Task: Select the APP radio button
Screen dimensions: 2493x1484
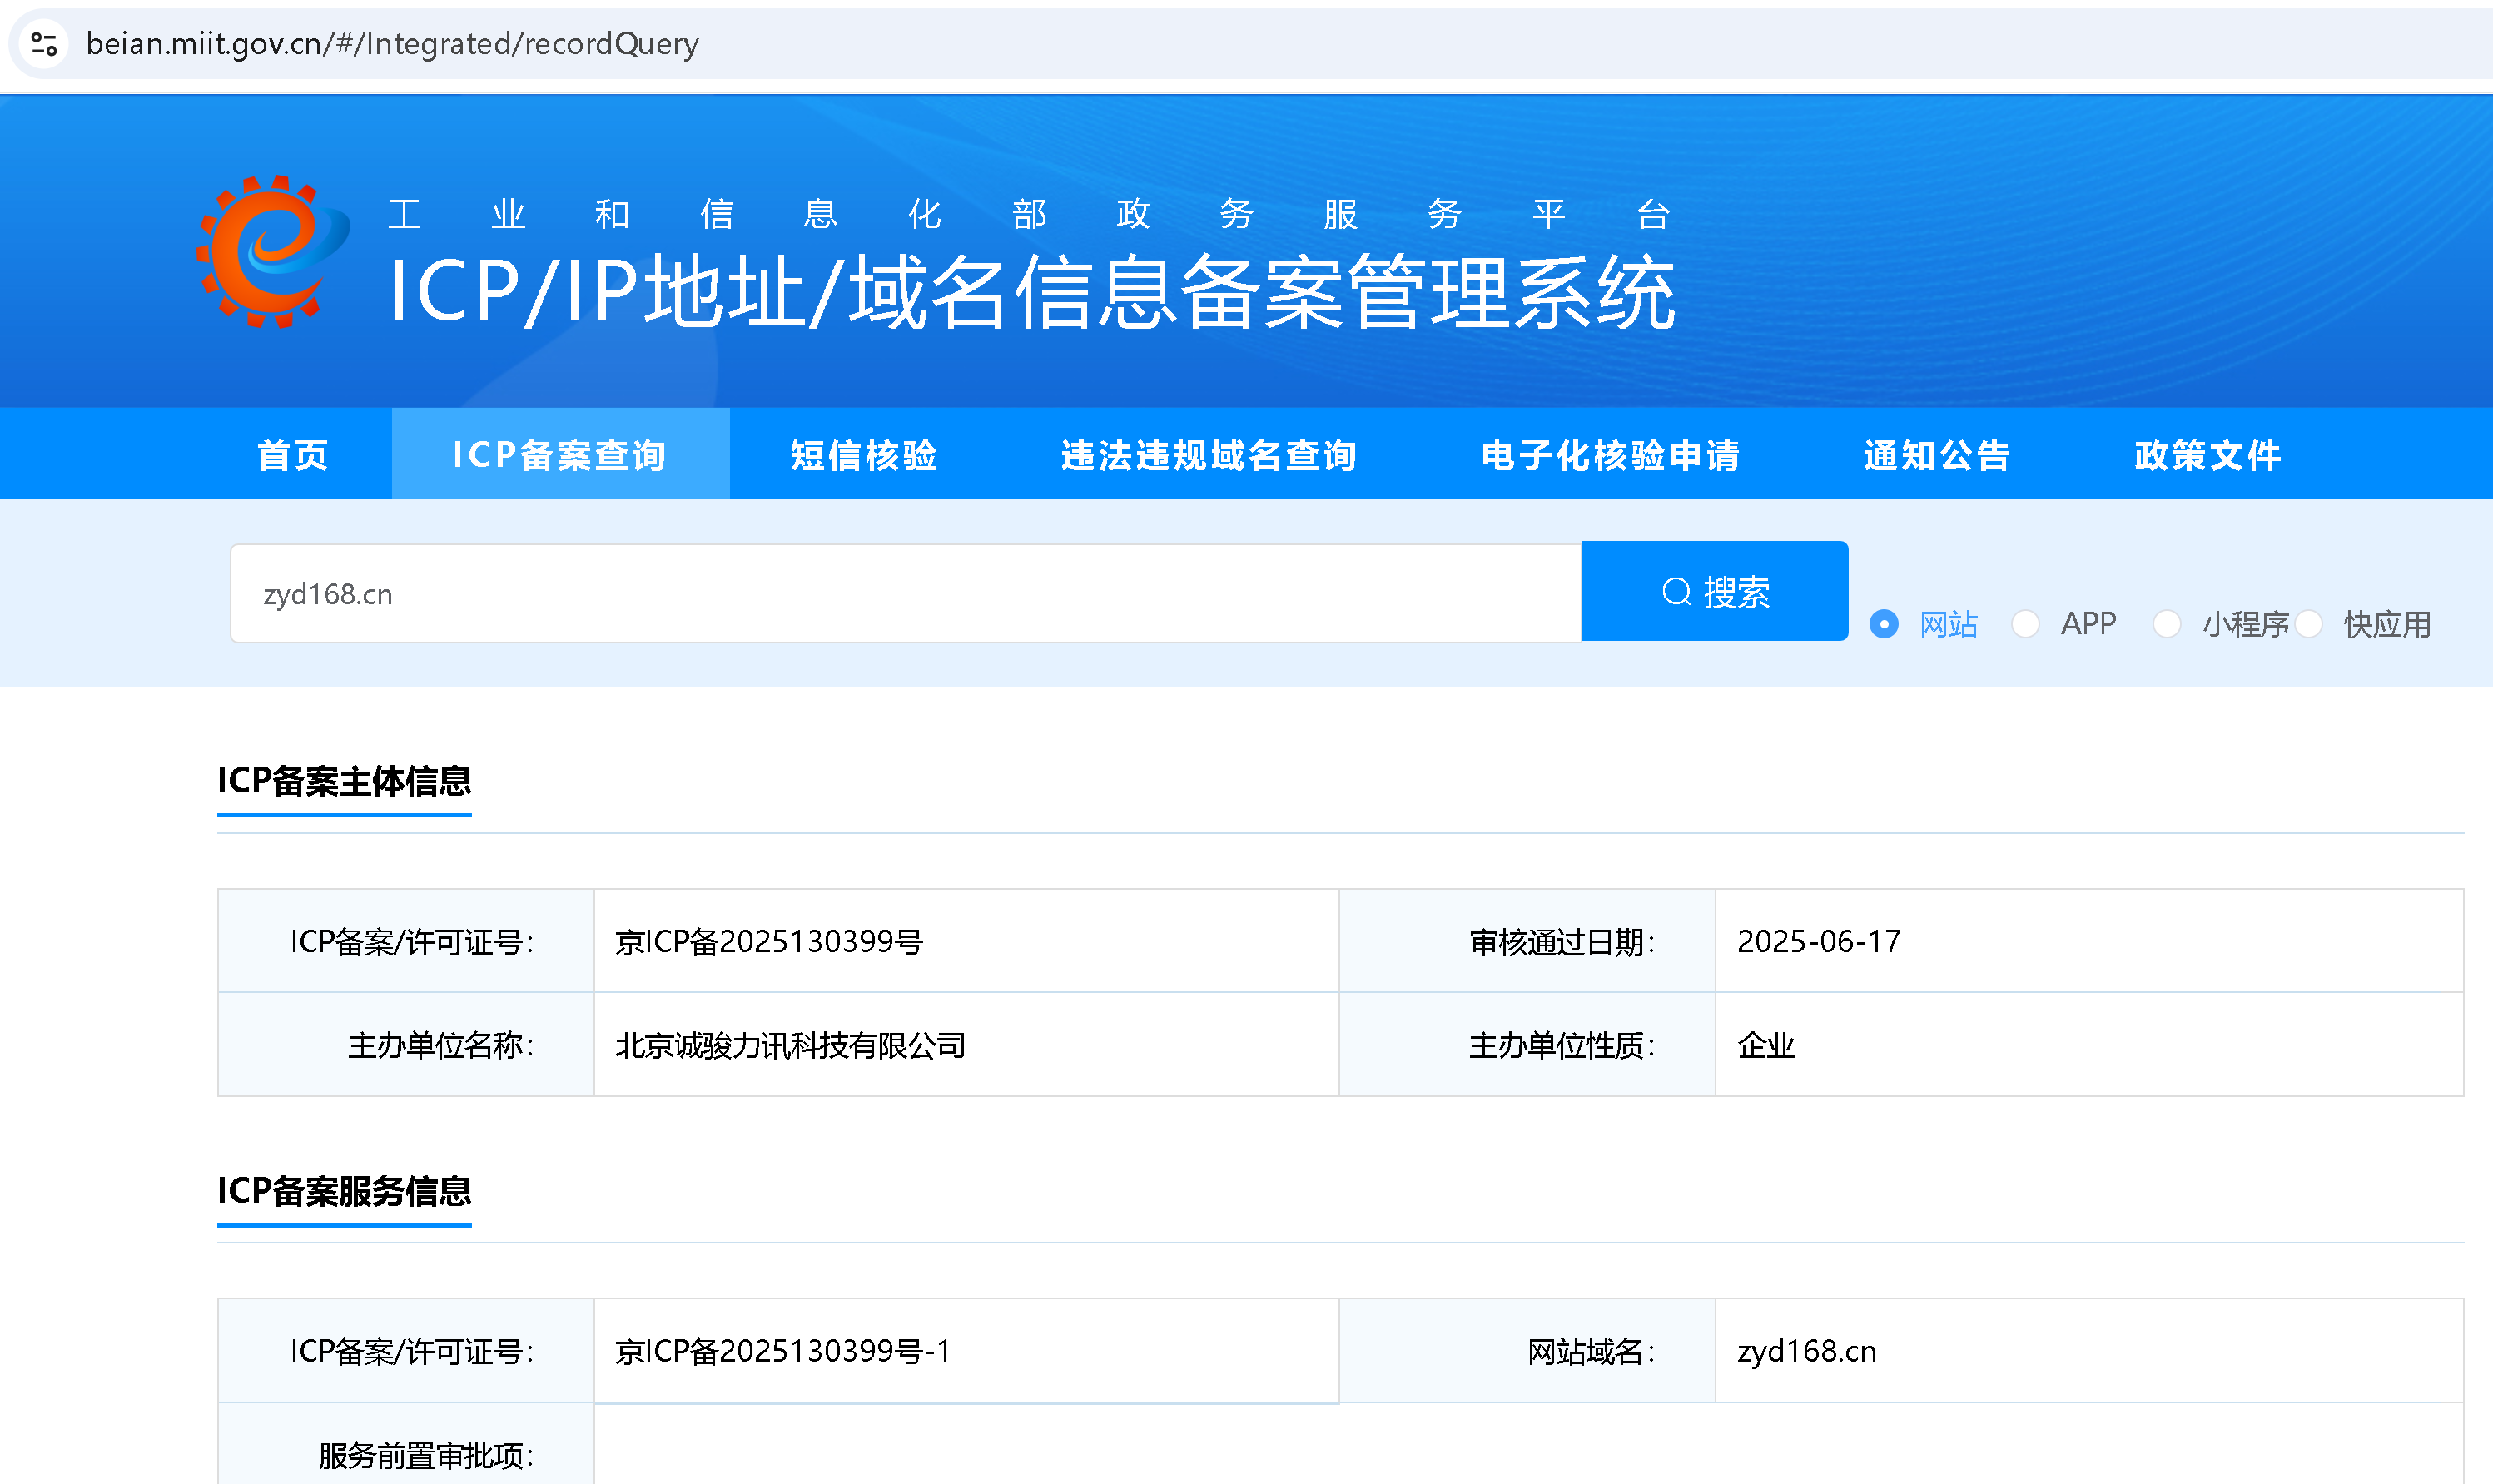Action: click(x=2025, y=624)
